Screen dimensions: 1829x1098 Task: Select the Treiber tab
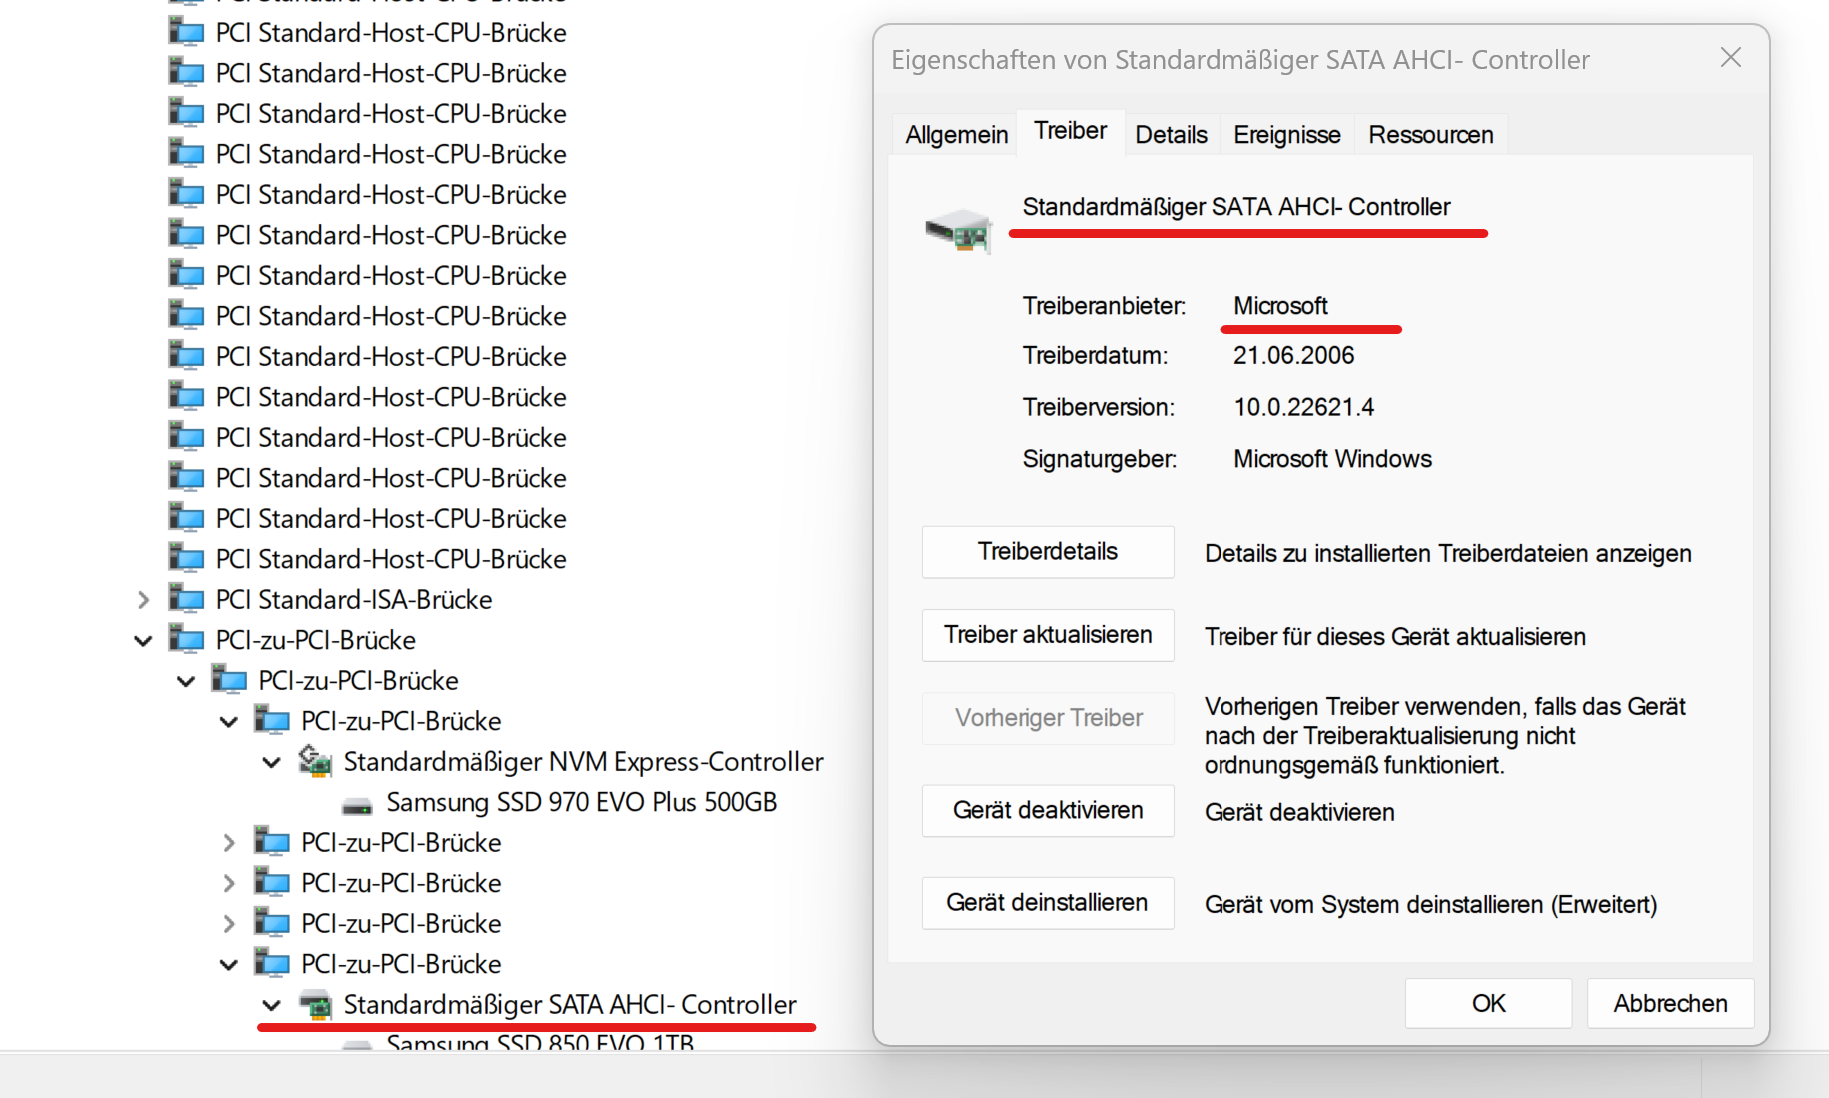click(1070, 131)
